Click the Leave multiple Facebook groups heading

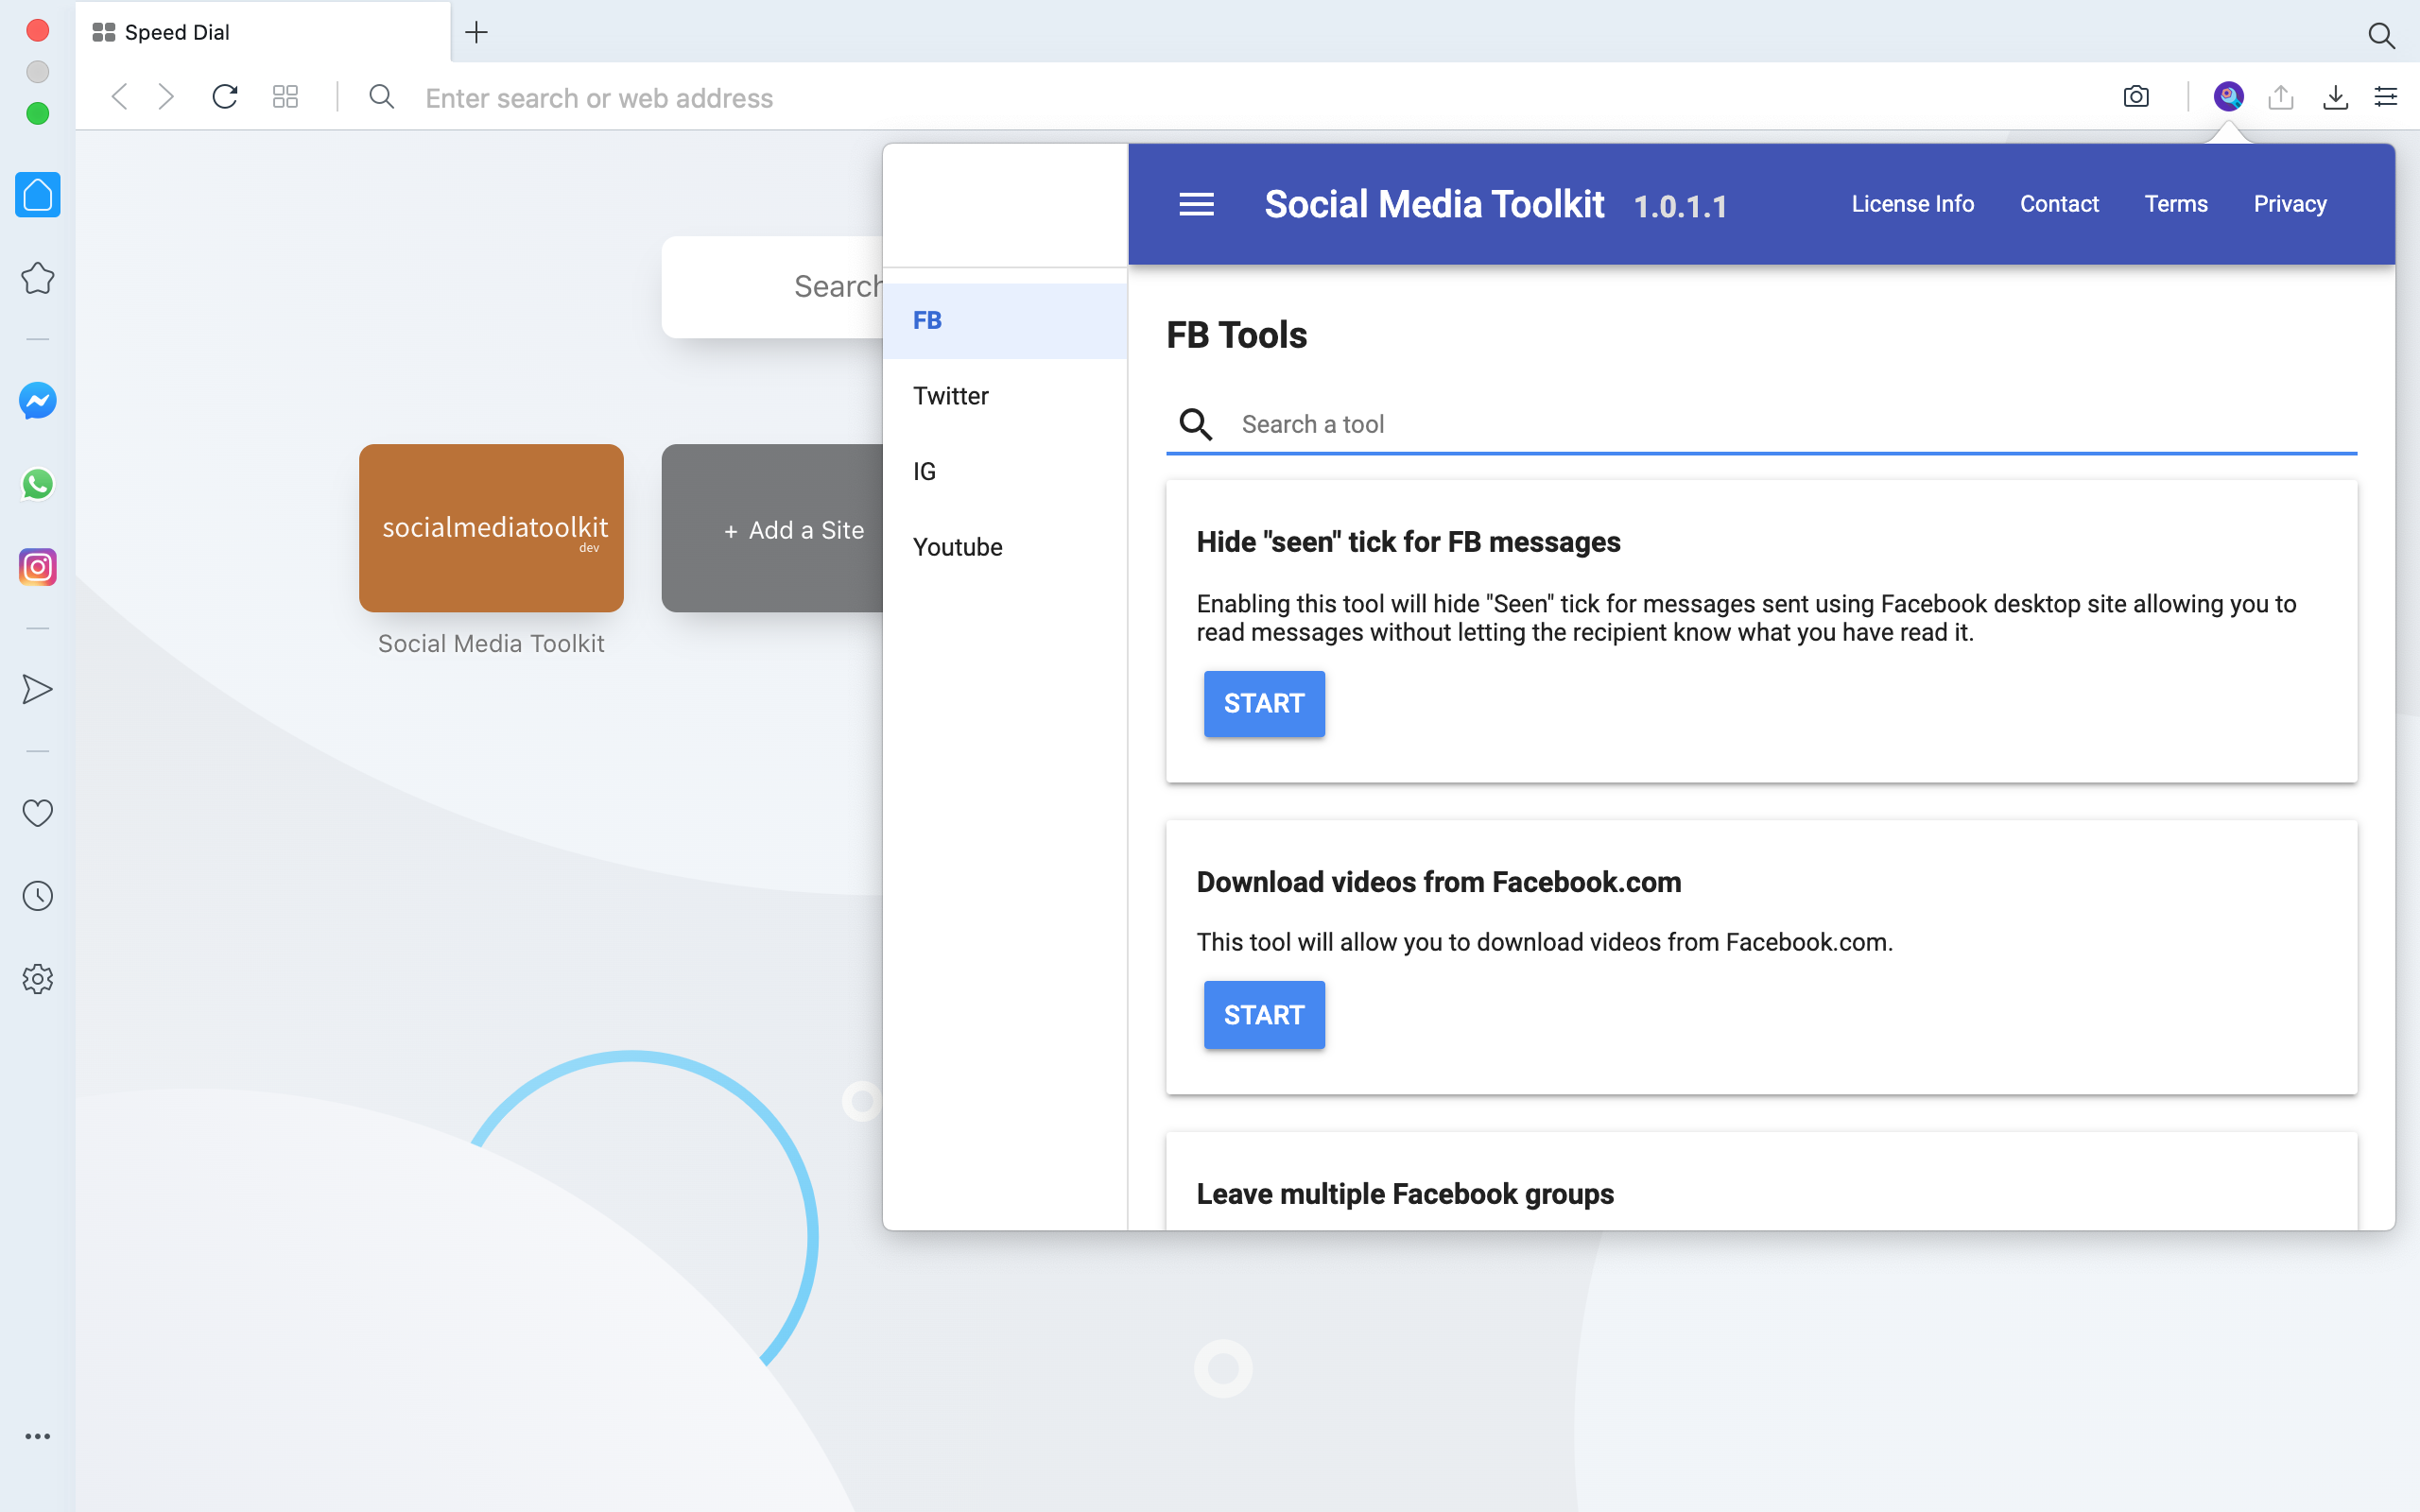point(1405,1194)
